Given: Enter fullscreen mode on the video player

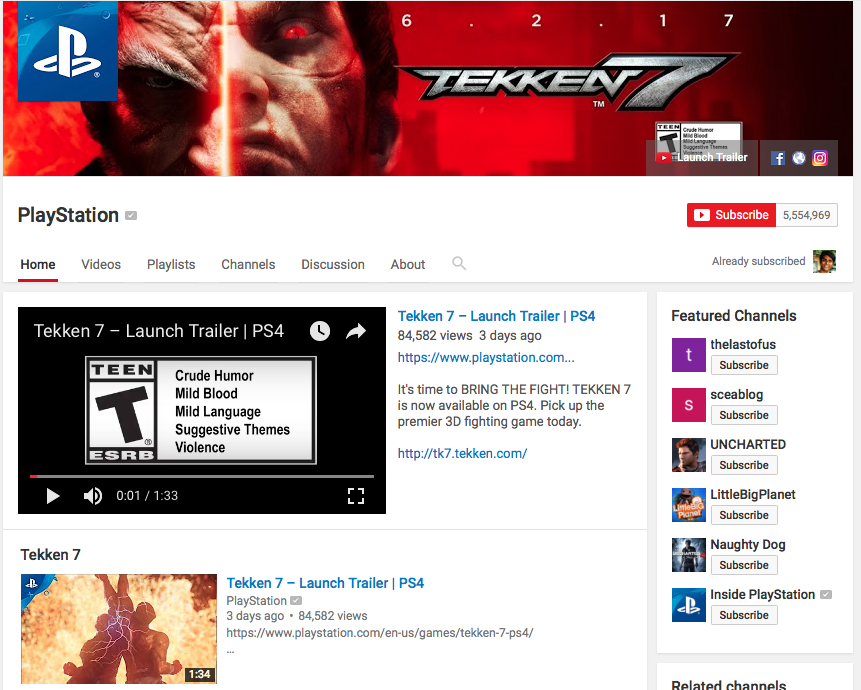Looking at the screenshot, I should pyautogui.click(x=356, y=496).
